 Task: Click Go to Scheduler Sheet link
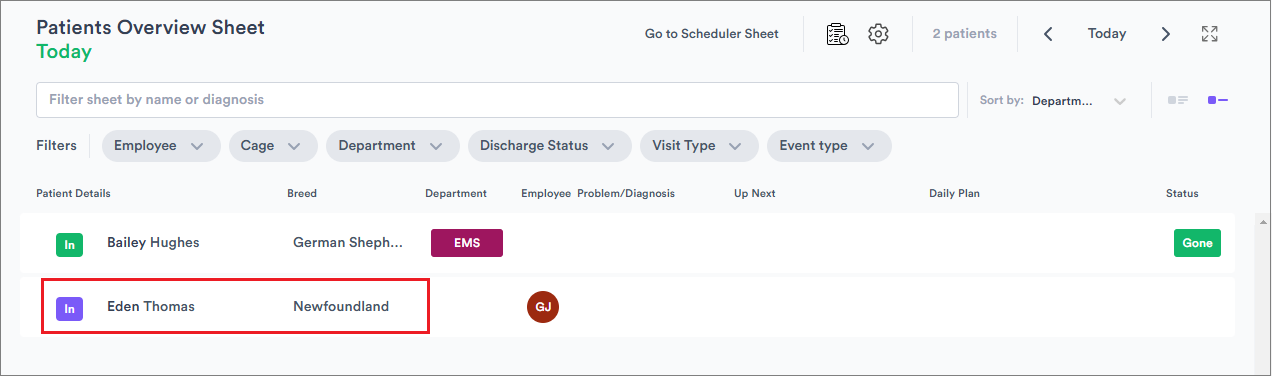tap(711, 34)
